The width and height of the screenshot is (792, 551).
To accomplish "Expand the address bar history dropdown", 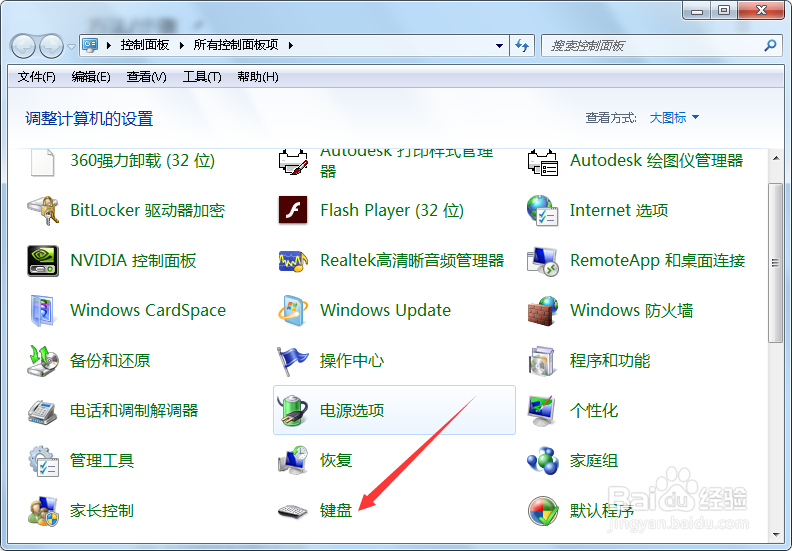I will tap(499, 45).
